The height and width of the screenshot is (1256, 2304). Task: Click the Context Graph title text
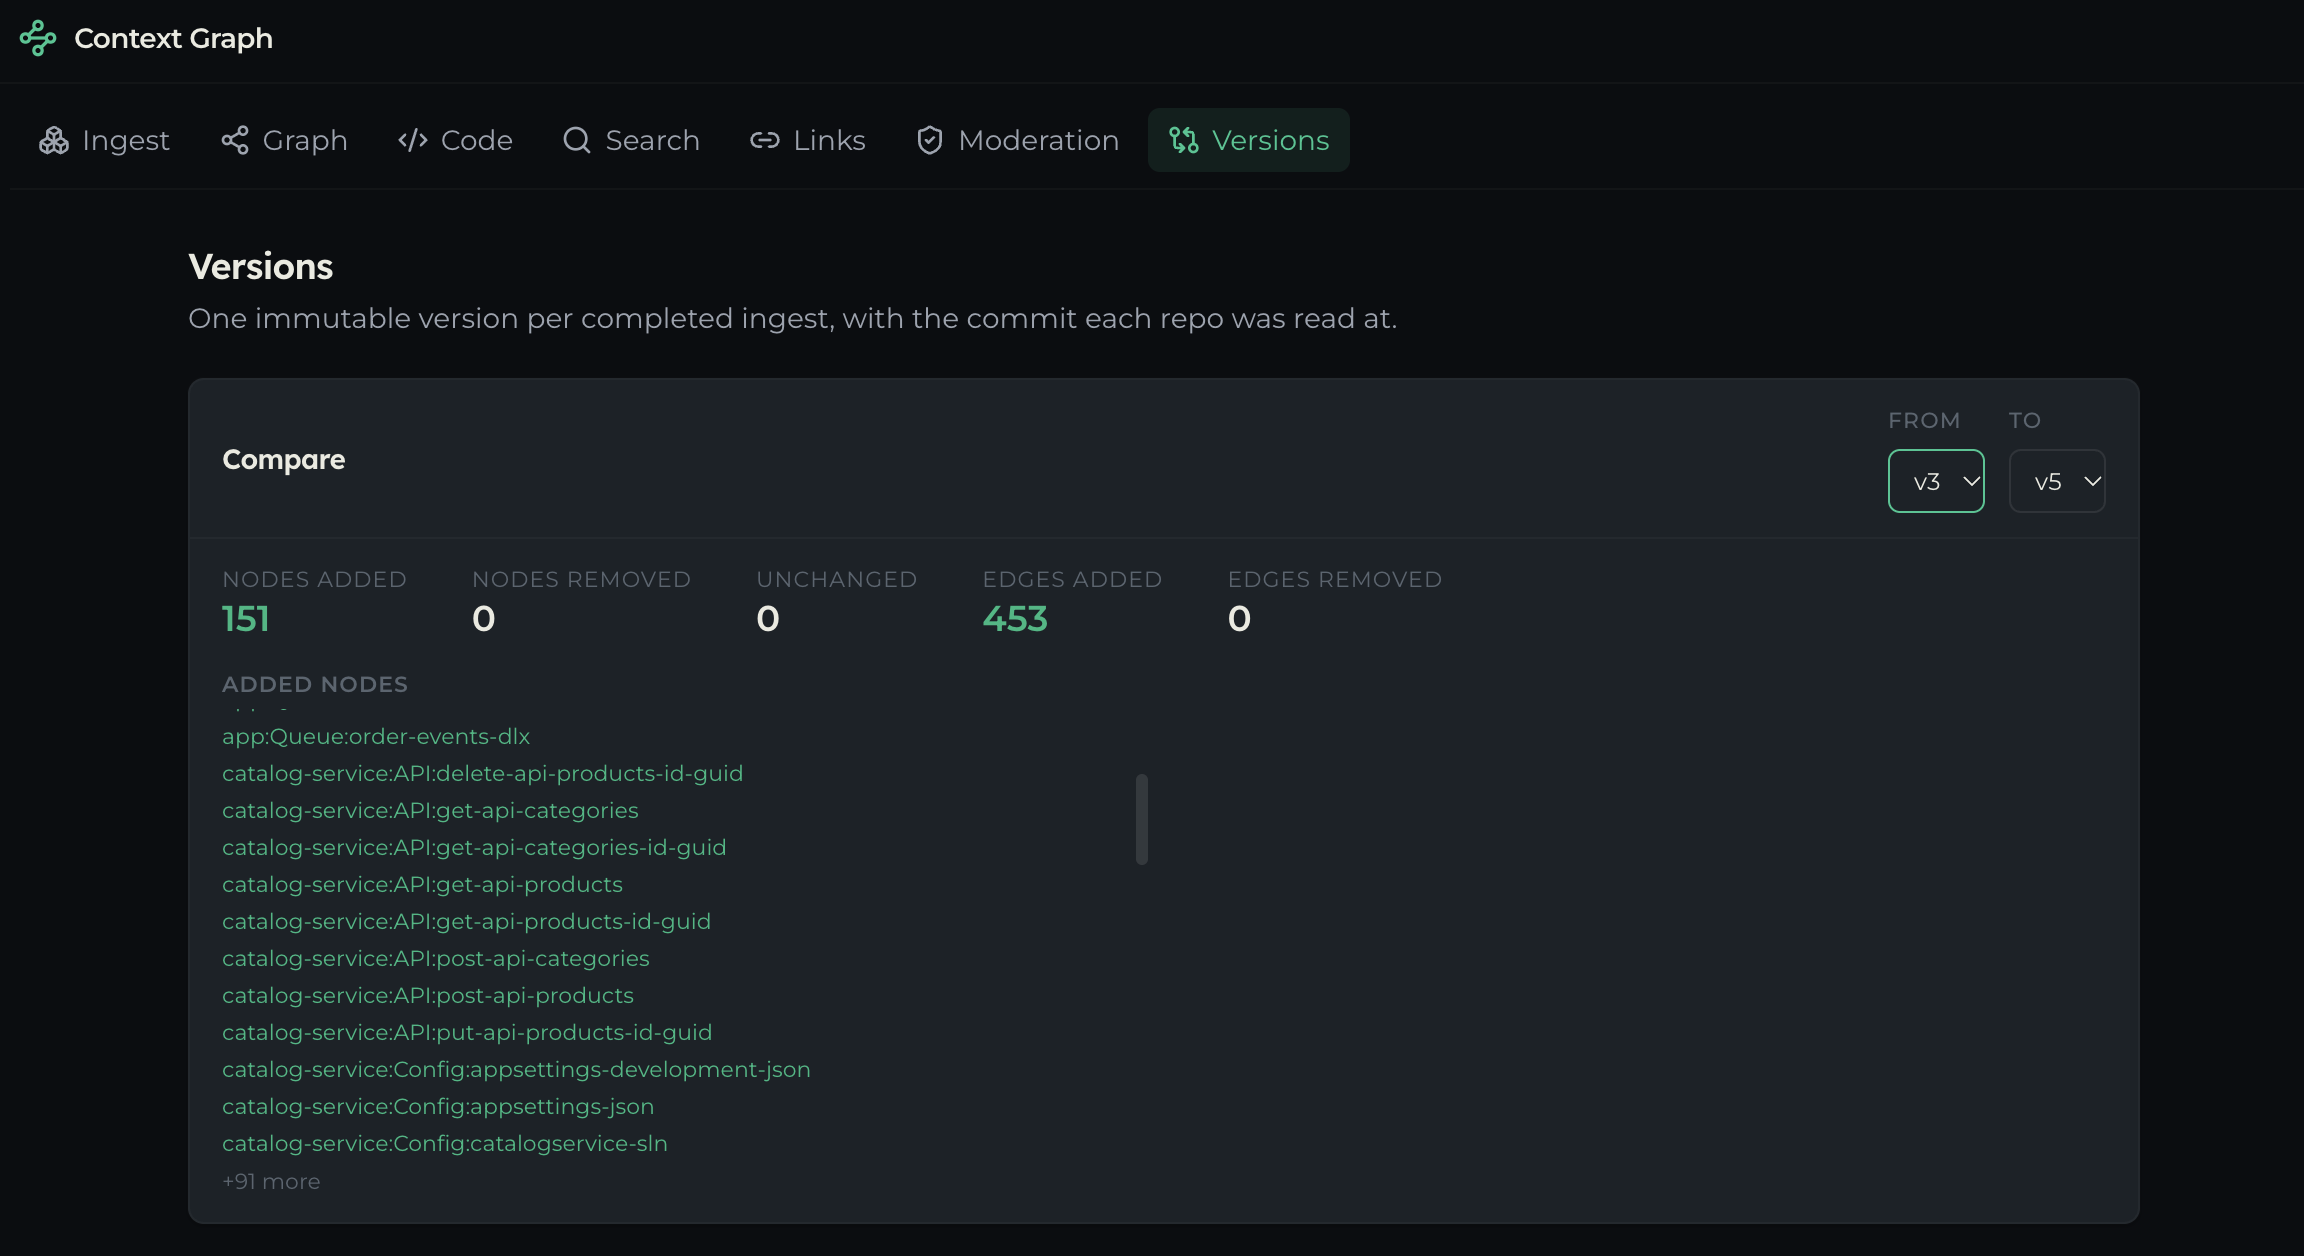(x=173, y=38)
